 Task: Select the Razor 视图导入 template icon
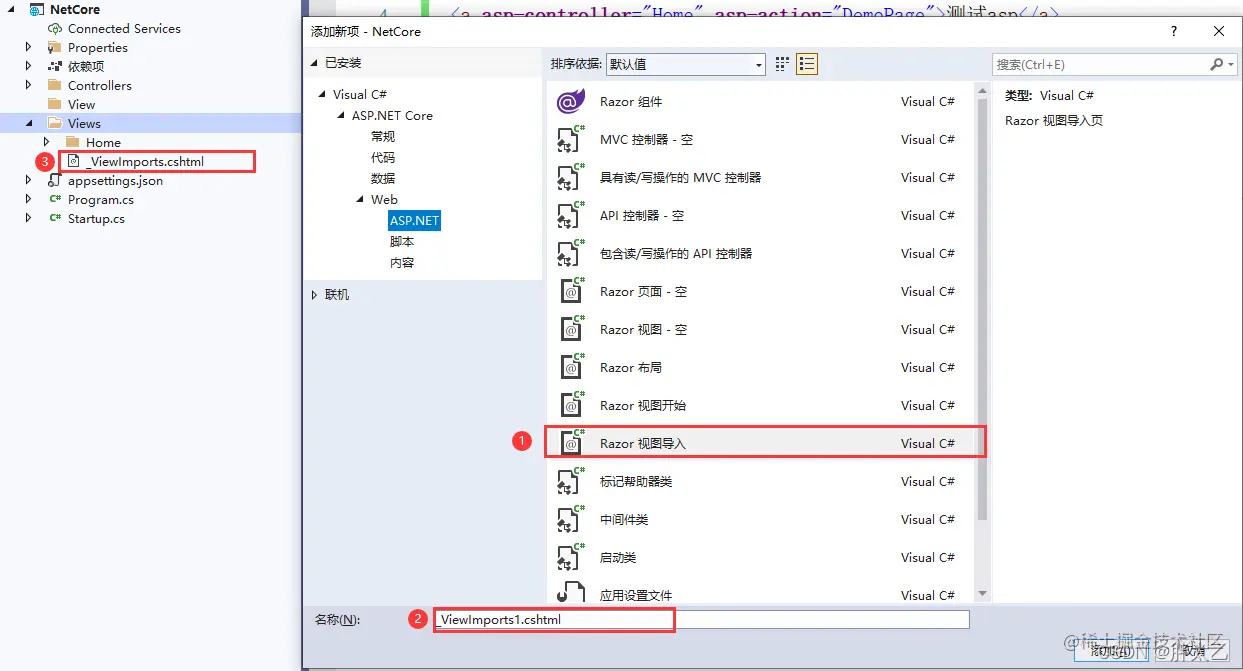tap(571, 443)
